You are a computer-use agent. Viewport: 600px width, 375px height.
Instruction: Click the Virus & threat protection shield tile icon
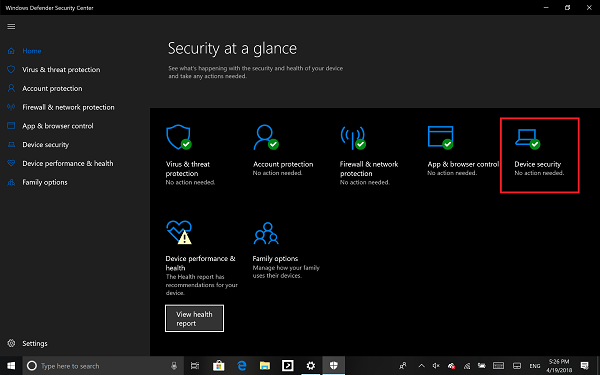(x=179, y=137)
